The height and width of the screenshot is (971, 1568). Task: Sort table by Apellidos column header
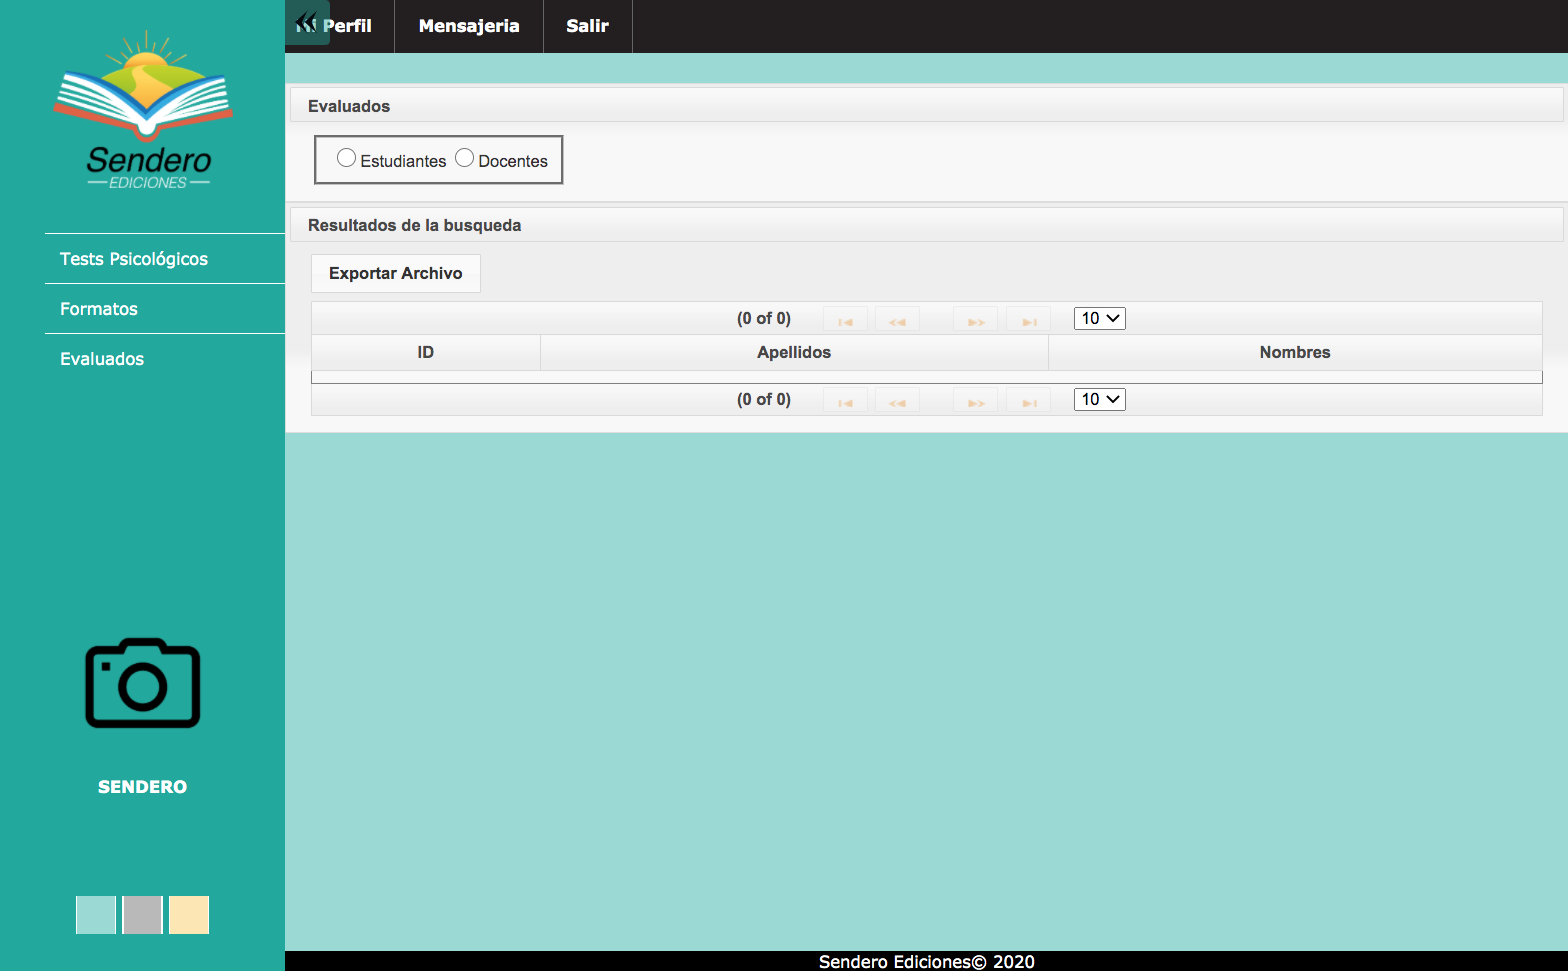[x=794, y=352]
